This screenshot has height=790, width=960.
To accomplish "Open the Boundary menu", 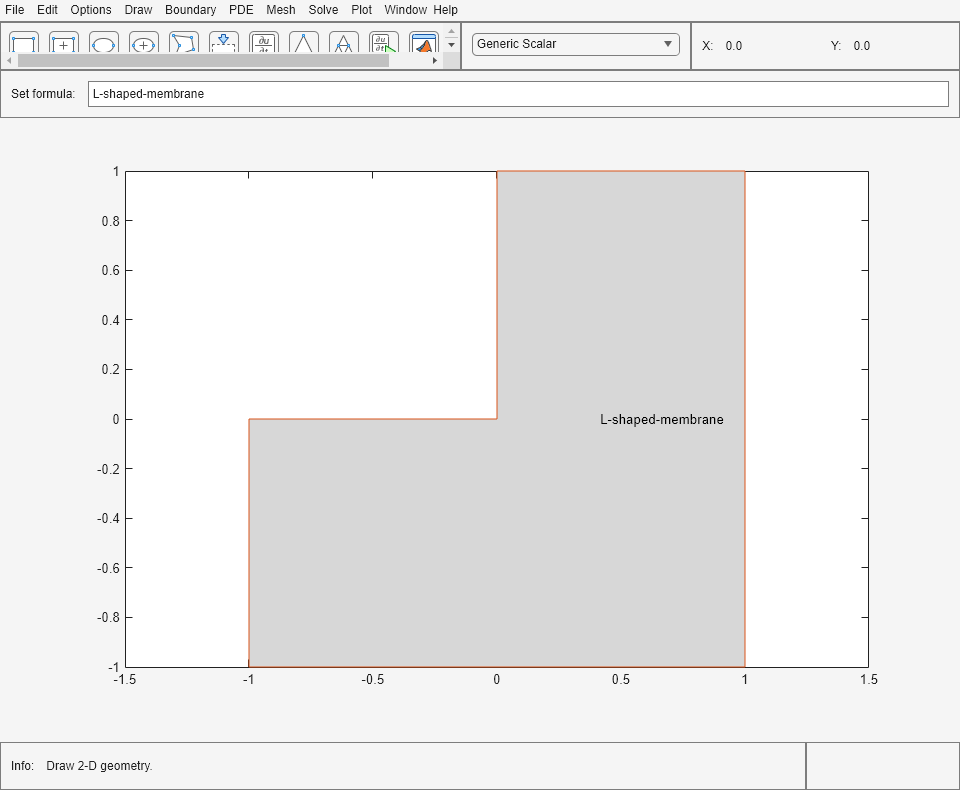I will click(190, 10).
